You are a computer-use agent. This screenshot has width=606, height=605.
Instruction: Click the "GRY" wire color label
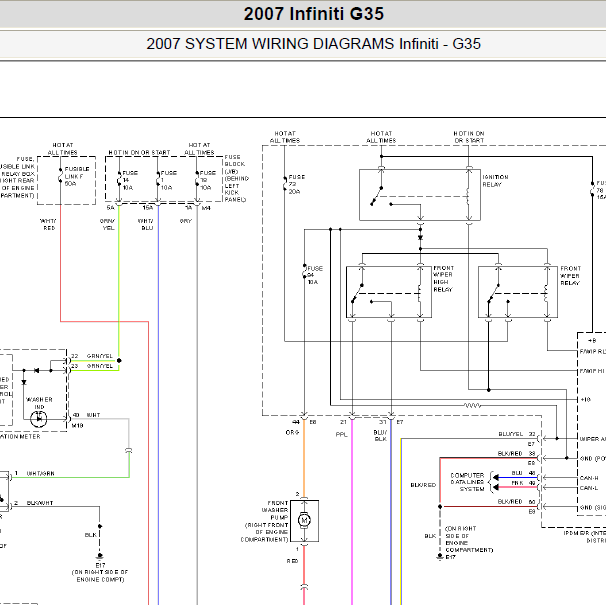click(186, 221)
